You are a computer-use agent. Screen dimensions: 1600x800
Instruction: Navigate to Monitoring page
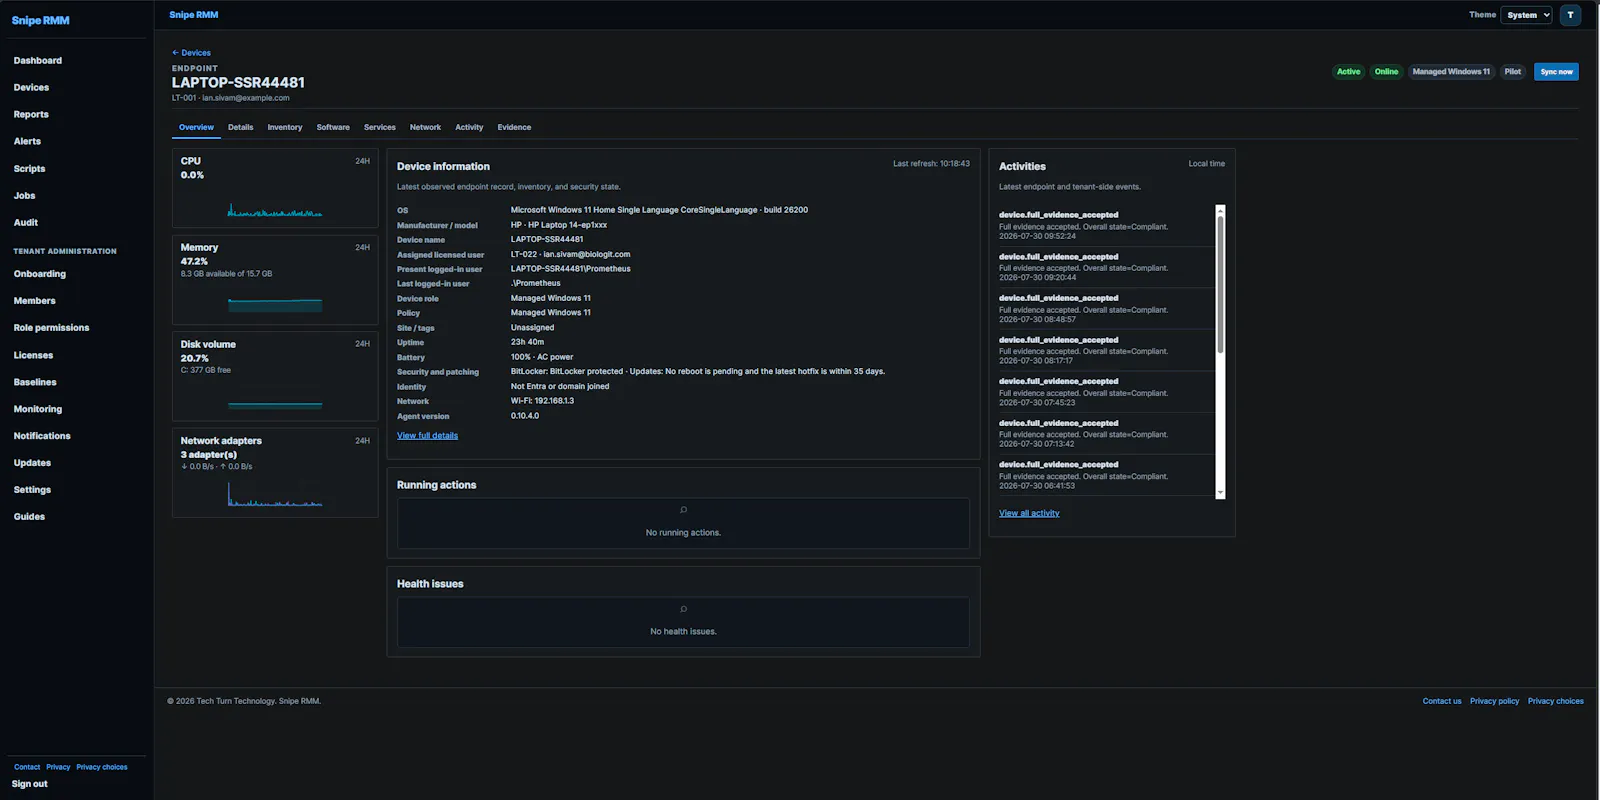(38, 409)
